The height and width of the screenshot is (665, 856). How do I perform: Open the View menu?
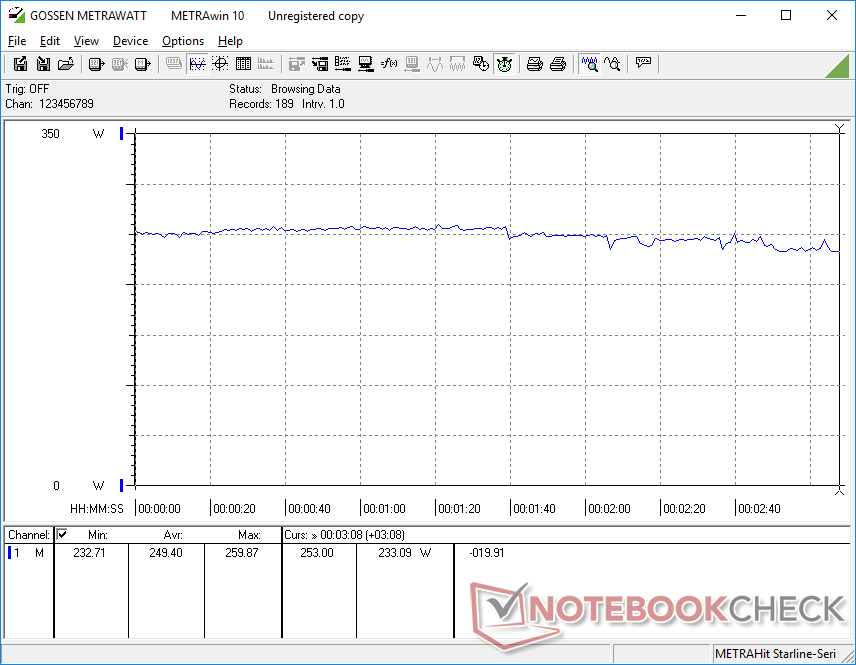(x=86, y=41)
